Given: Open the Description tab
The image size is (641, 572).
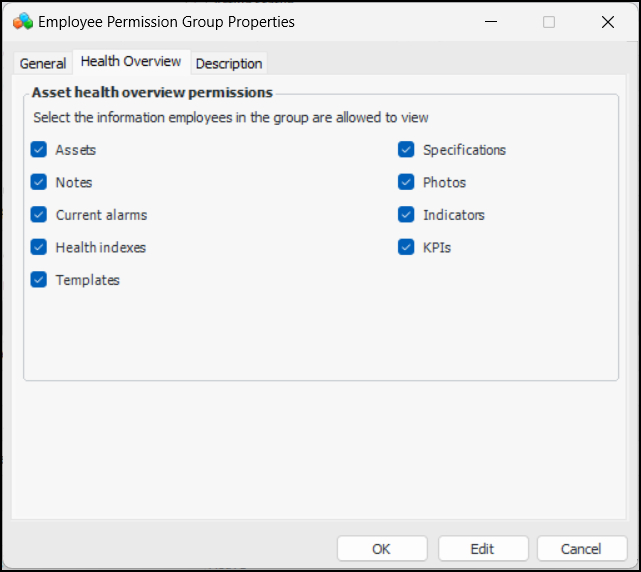Looking at the screenshot, I should (x=229, y=63).
